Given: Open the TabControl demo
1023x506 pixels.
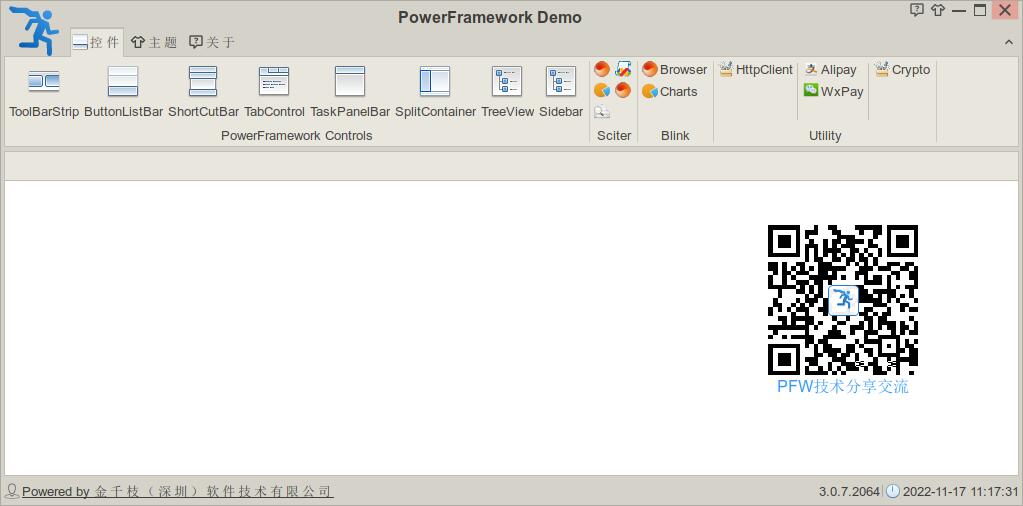Looking at the screenshot, I should pyautogui.click(x=275, y=91).
